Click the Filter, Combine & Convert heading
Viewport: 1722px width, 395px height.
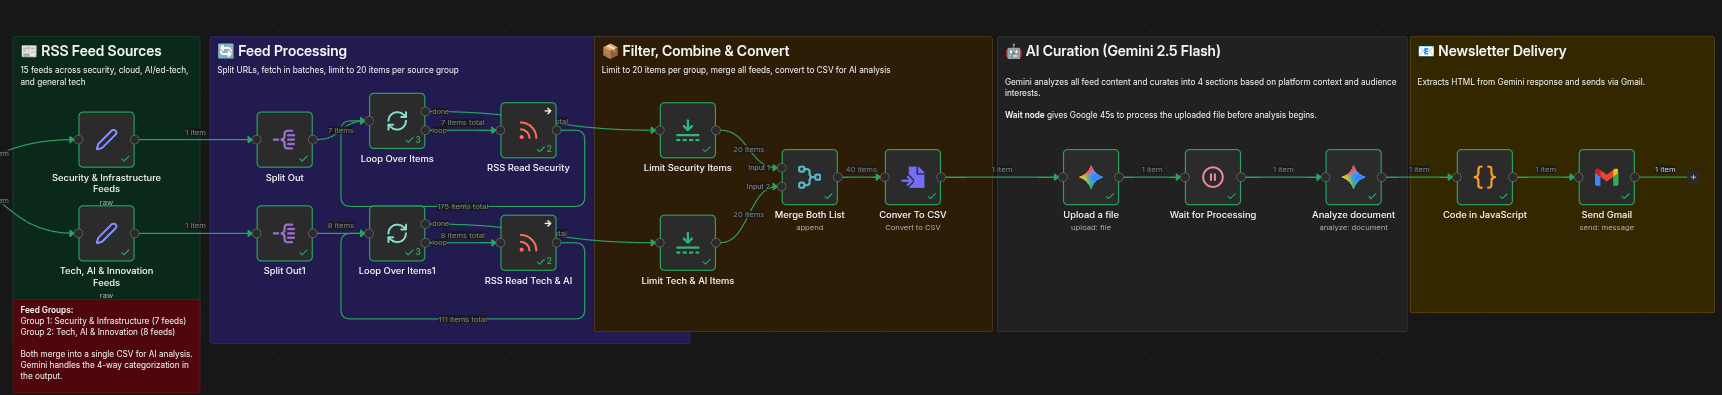tap(696, 51)
